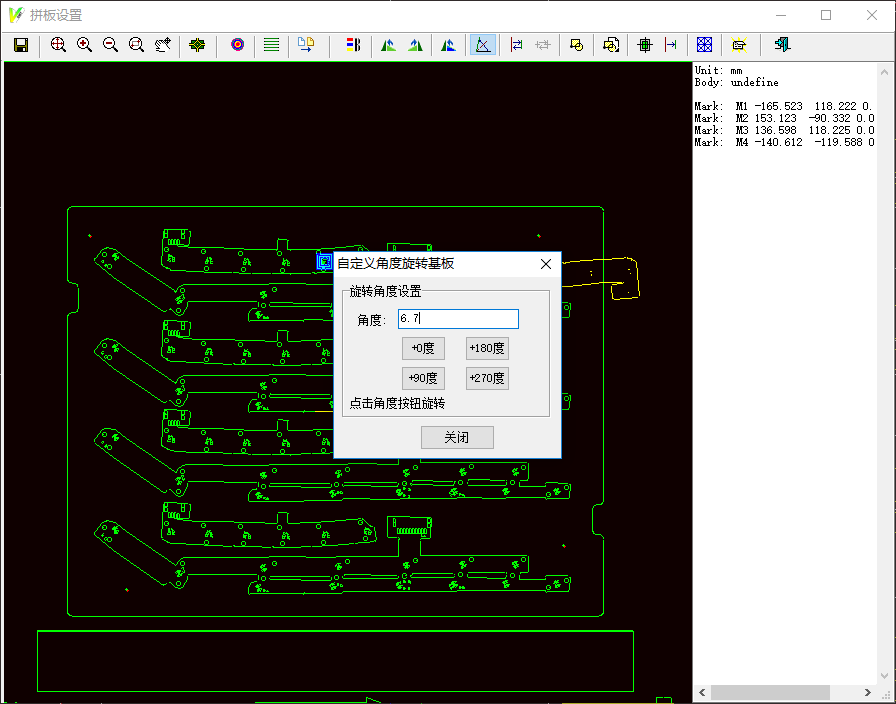Image resolution: width=896 pixels, height=704 pixels.
Task: Click the exit door arrow icon
Action: coord(782,45)
